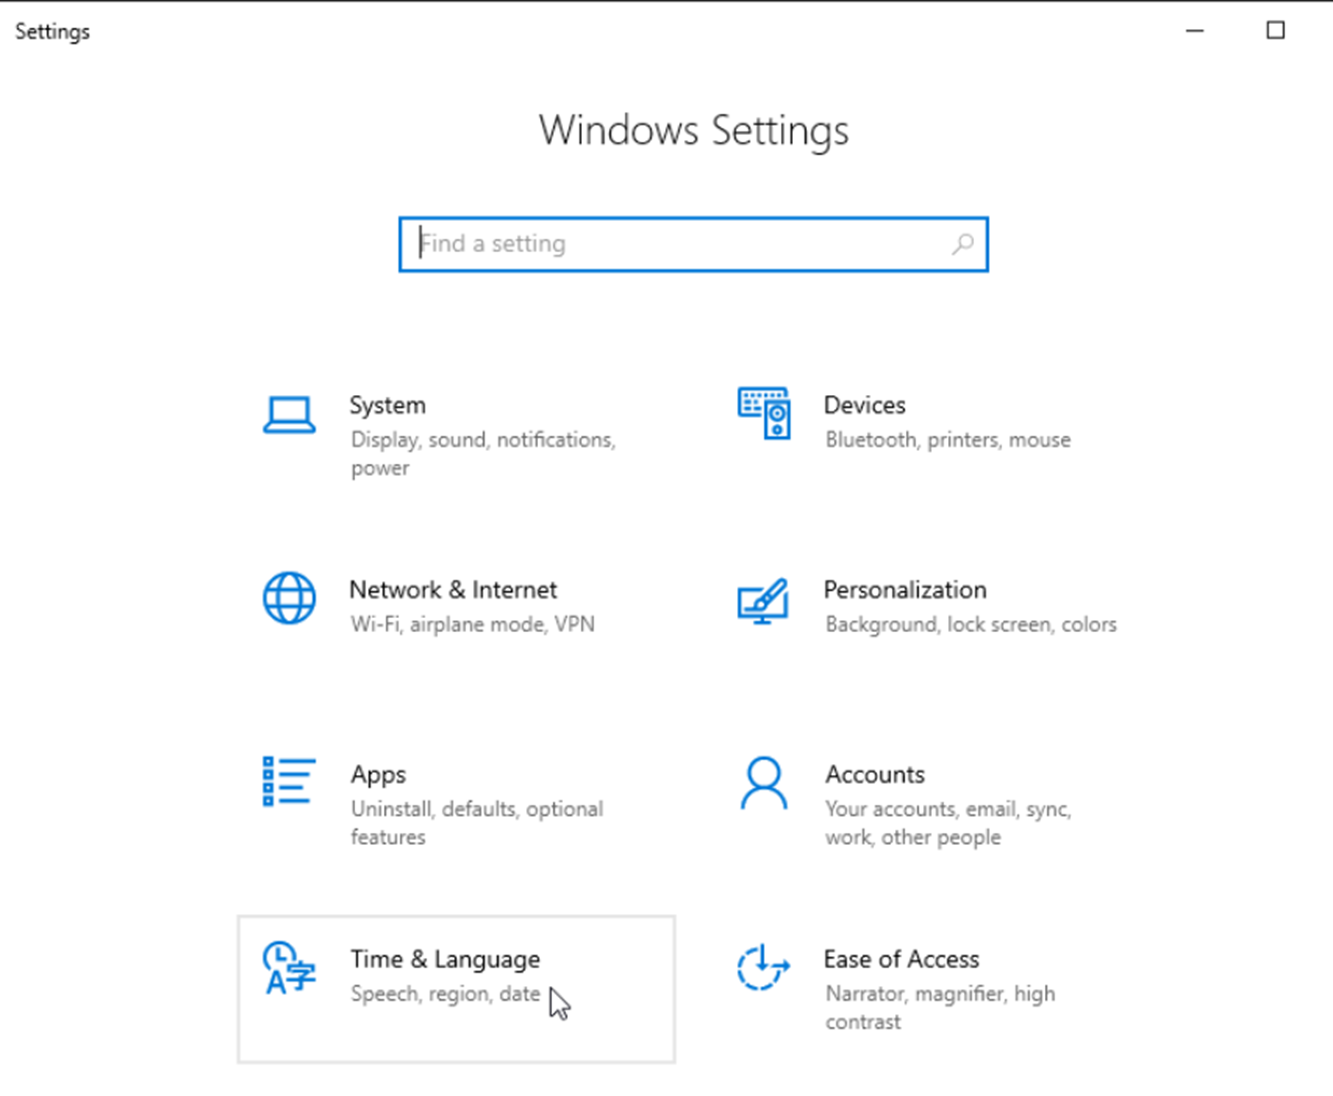This screenshot has height=1096, width=1333.
Task: Select the Accounts person icon
Action: [x=764, y=783]
